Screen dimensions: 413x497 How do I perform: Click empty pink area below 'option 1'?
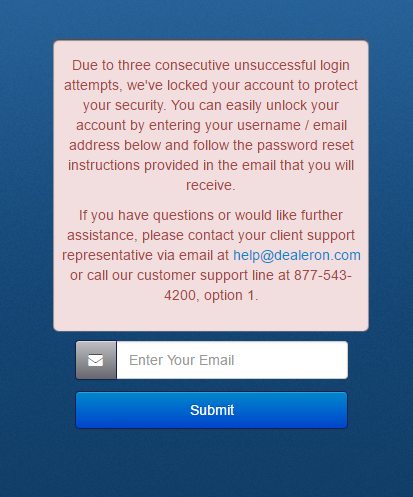(x=211, y=317)
